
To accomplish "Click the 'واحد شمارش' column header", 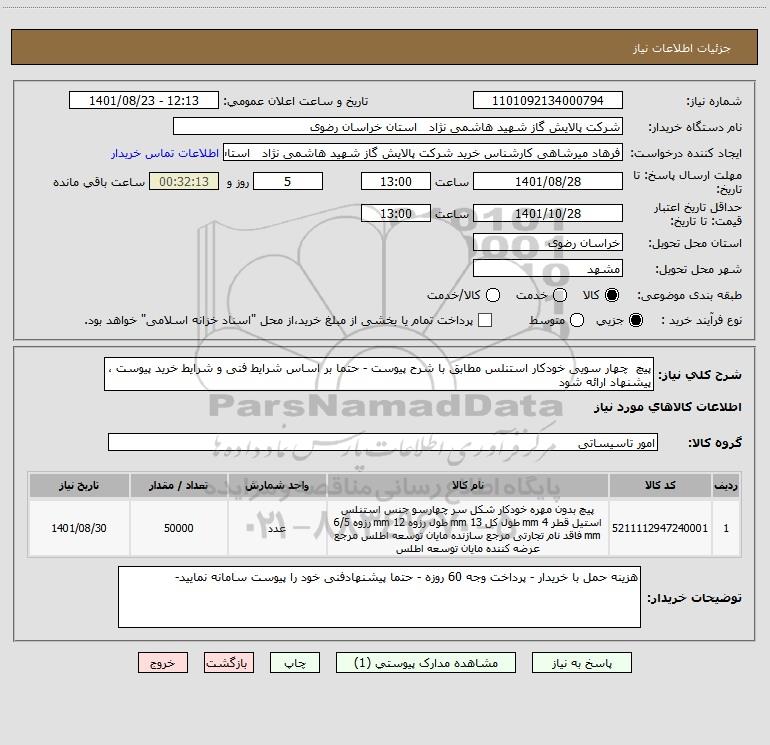I will point(277,485).
